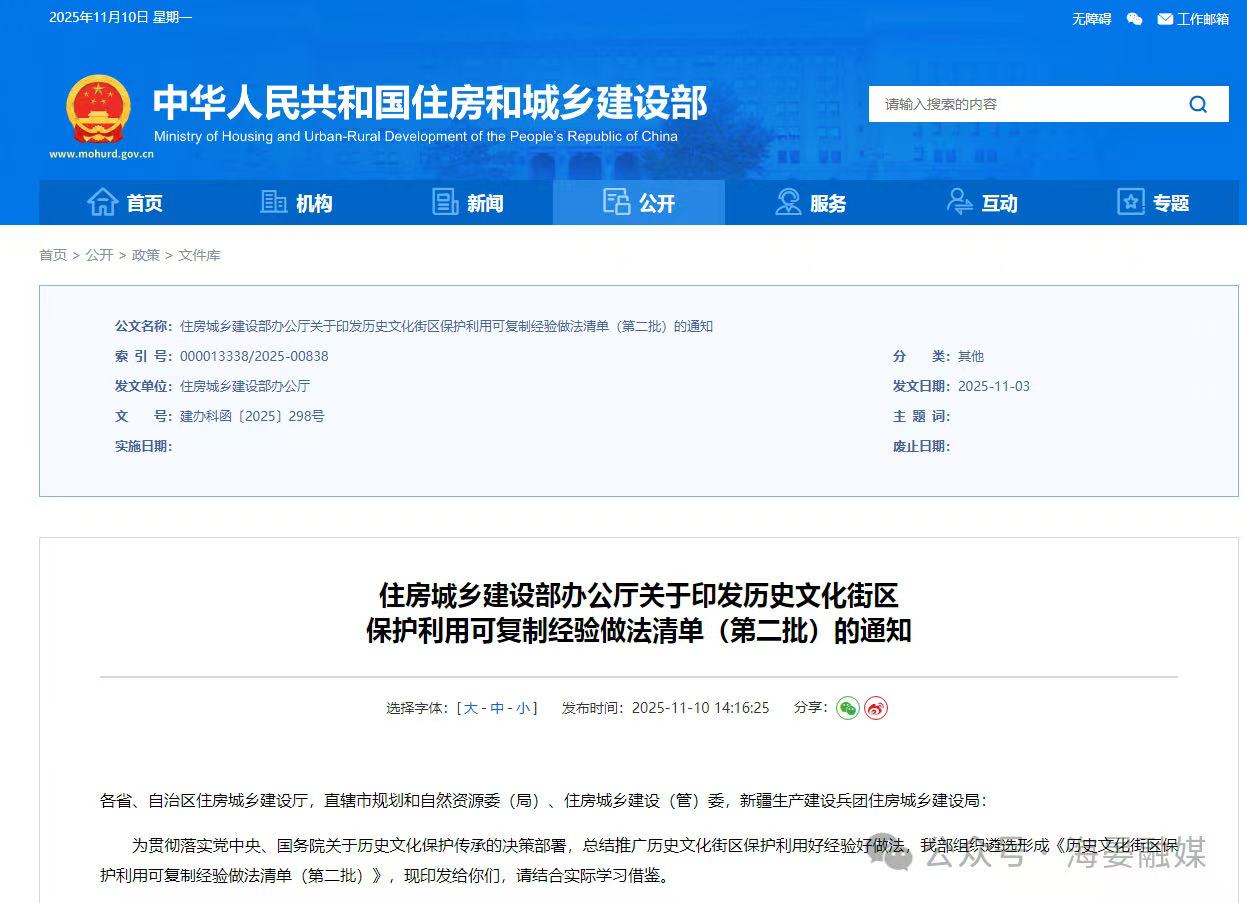This screenshot has height=903, width=1247.
Task: Choose the 小 font size option
Action: point(523,708)
